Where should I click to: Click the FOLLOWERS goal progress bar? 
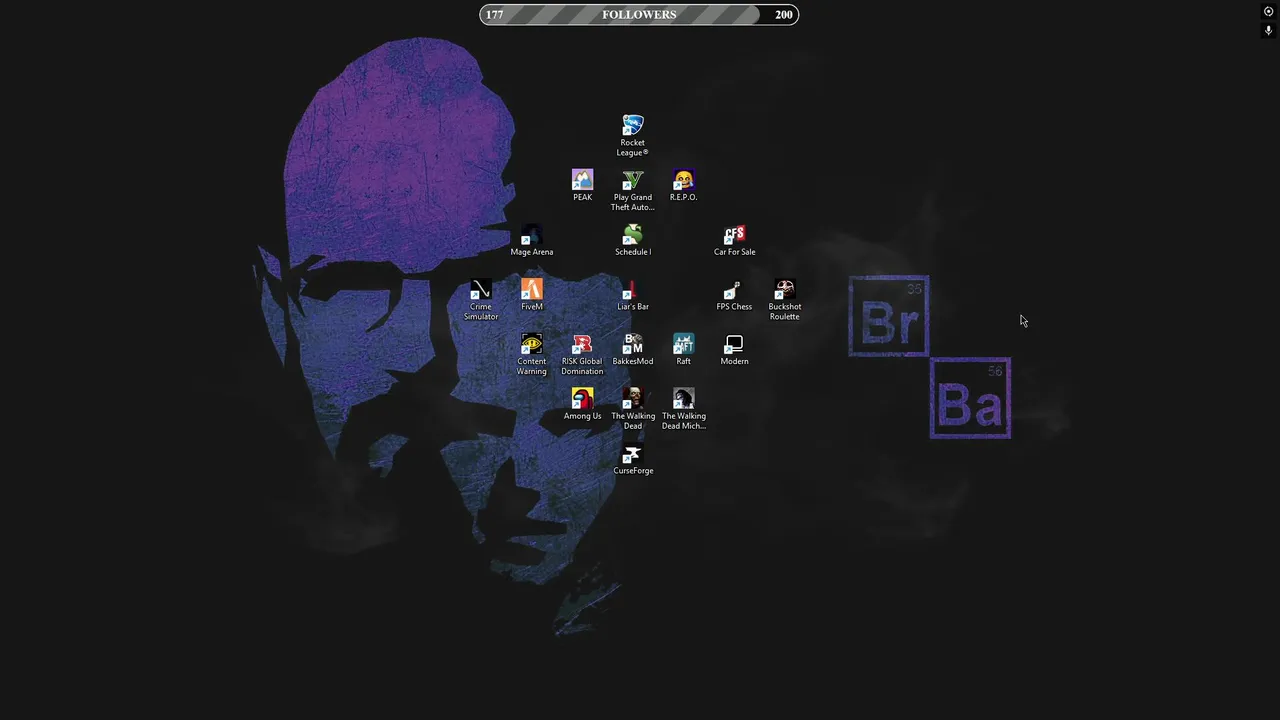[x=639, y=14]
